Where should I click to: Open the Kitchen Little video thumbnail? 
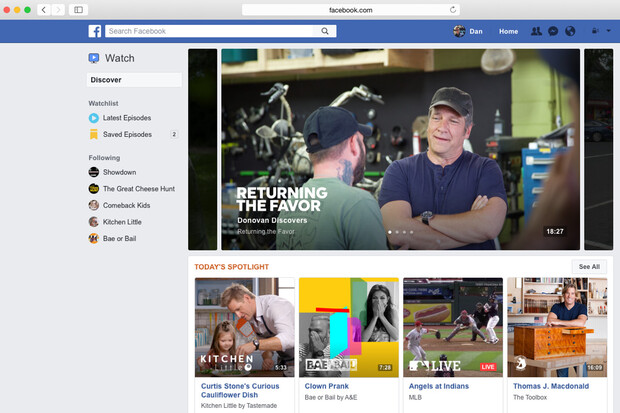point(245,327)
